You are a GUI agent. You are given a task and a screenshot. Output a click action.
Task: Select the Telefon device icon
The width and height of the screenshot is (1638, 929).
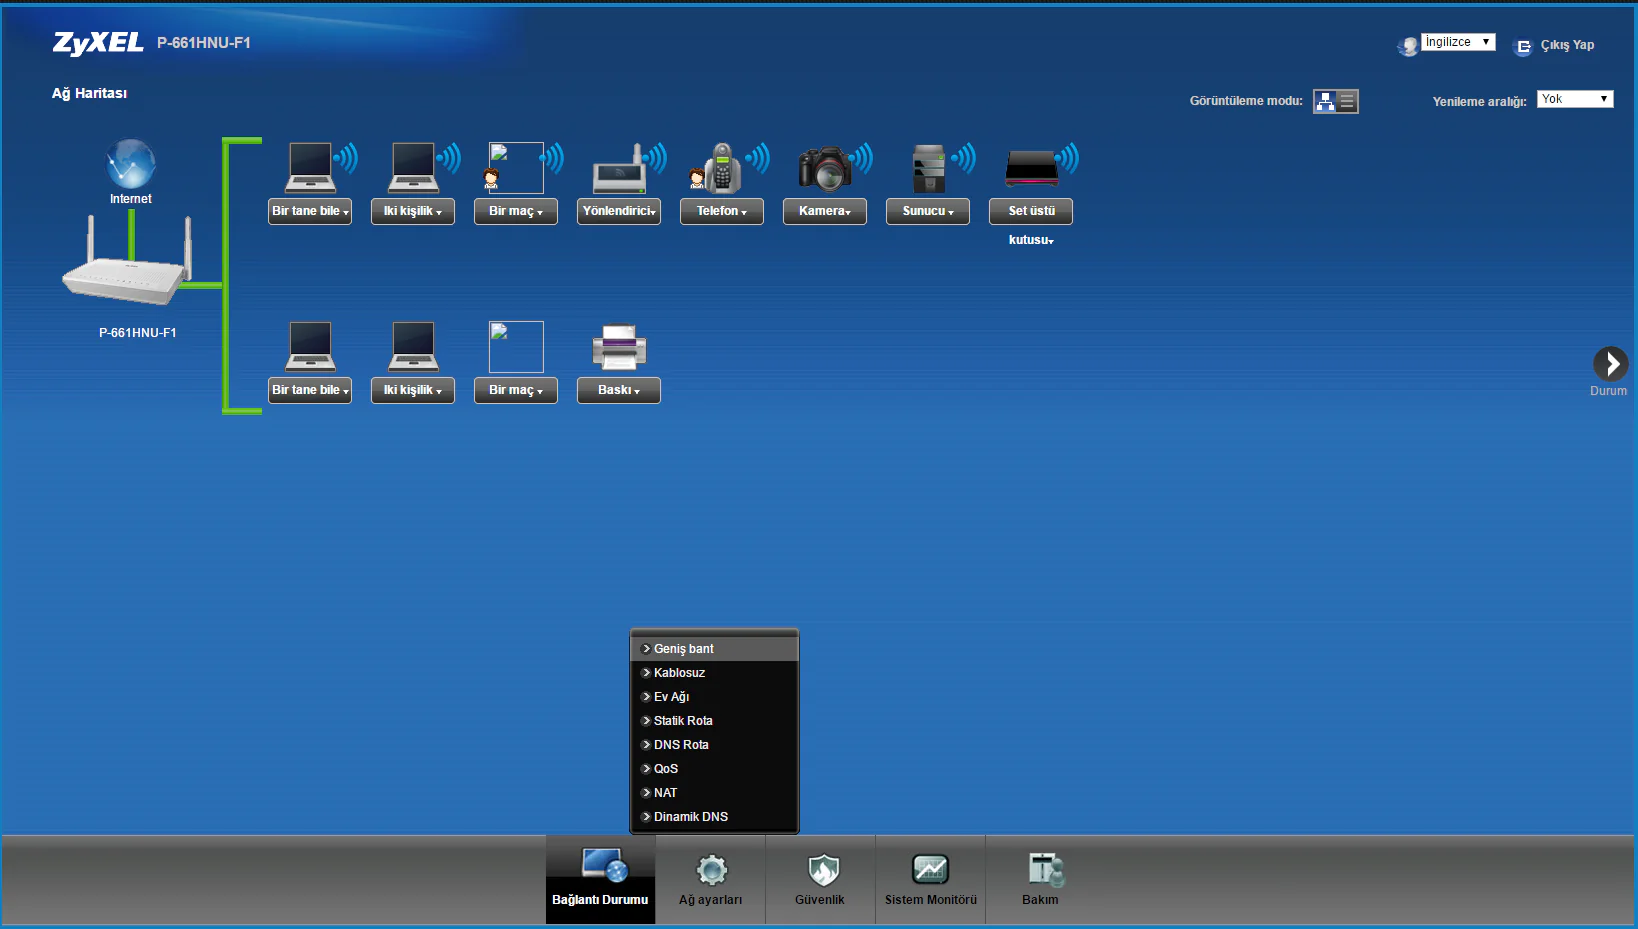pyautogui.click(x=721, y=168)
